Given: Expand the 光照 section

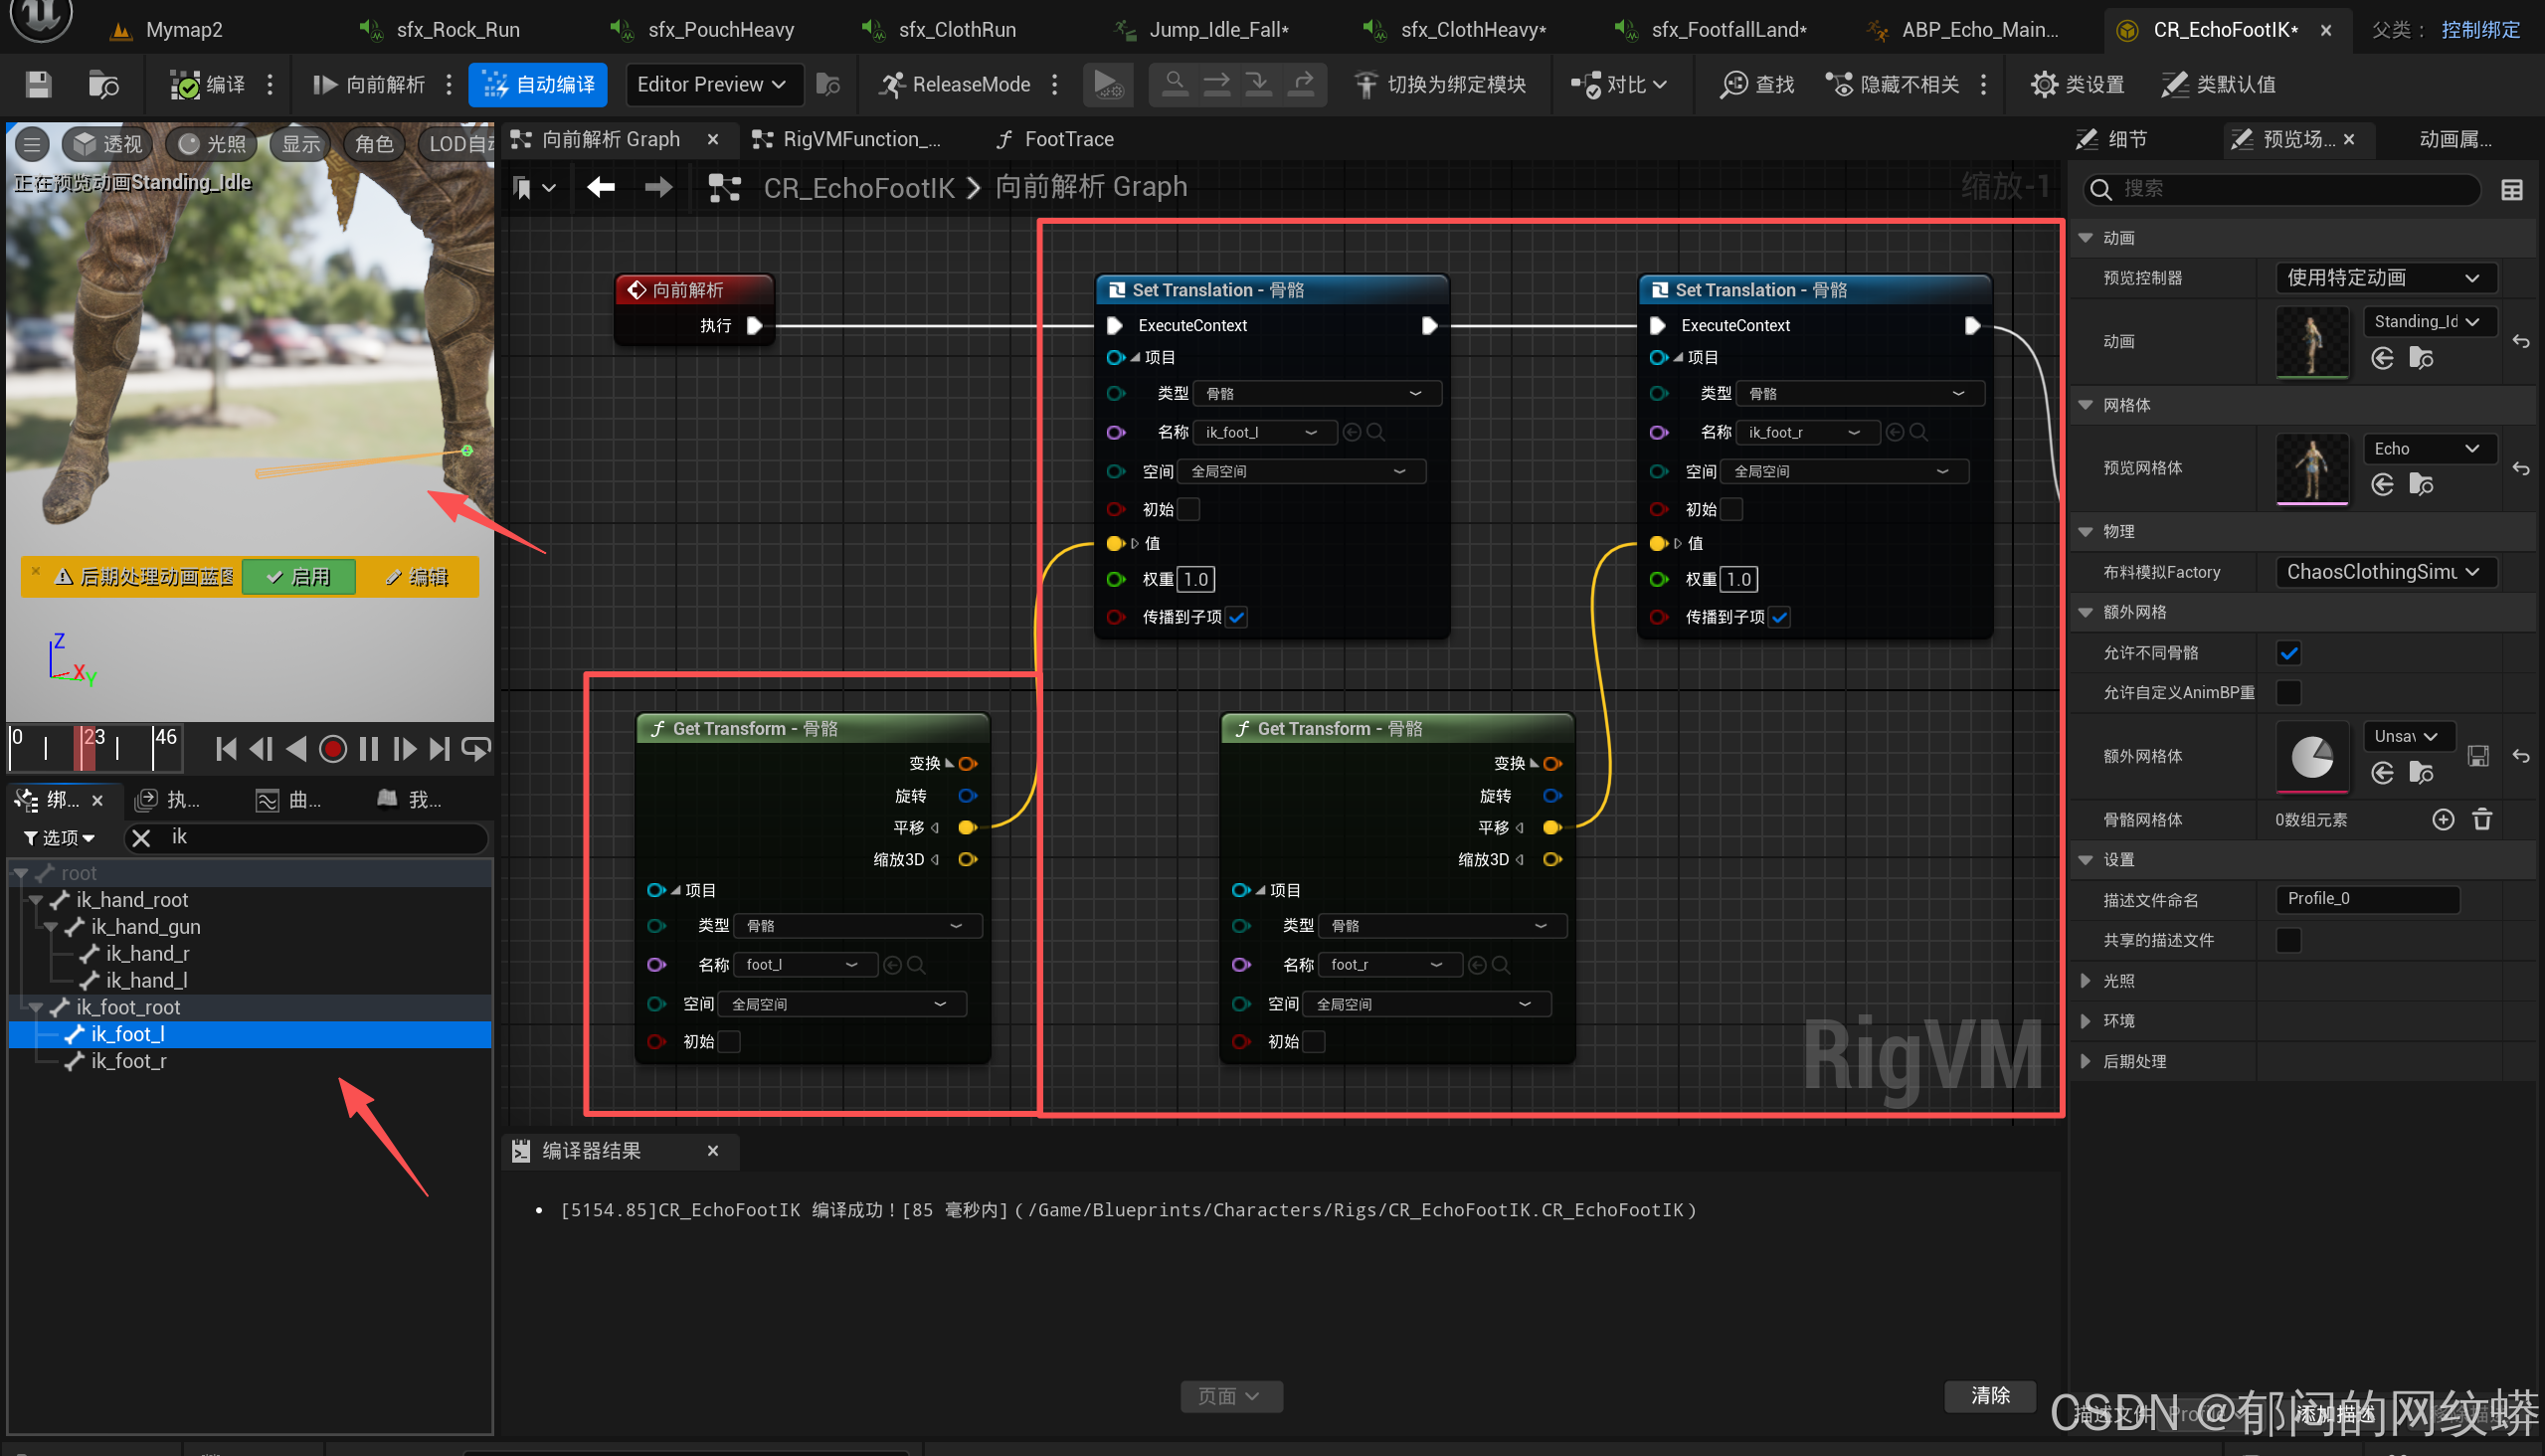Looking at the screenshot, I should 2086,981.
